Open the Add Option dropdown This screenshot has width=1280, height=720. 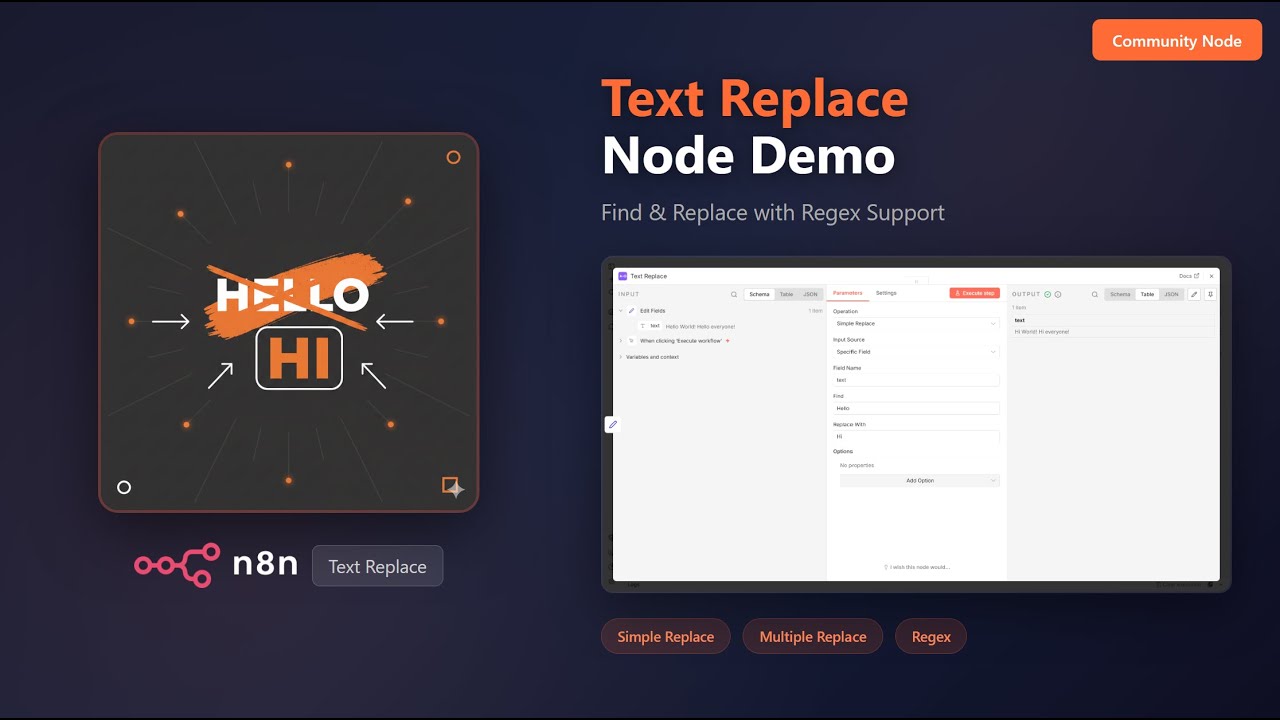pos(920,481)
